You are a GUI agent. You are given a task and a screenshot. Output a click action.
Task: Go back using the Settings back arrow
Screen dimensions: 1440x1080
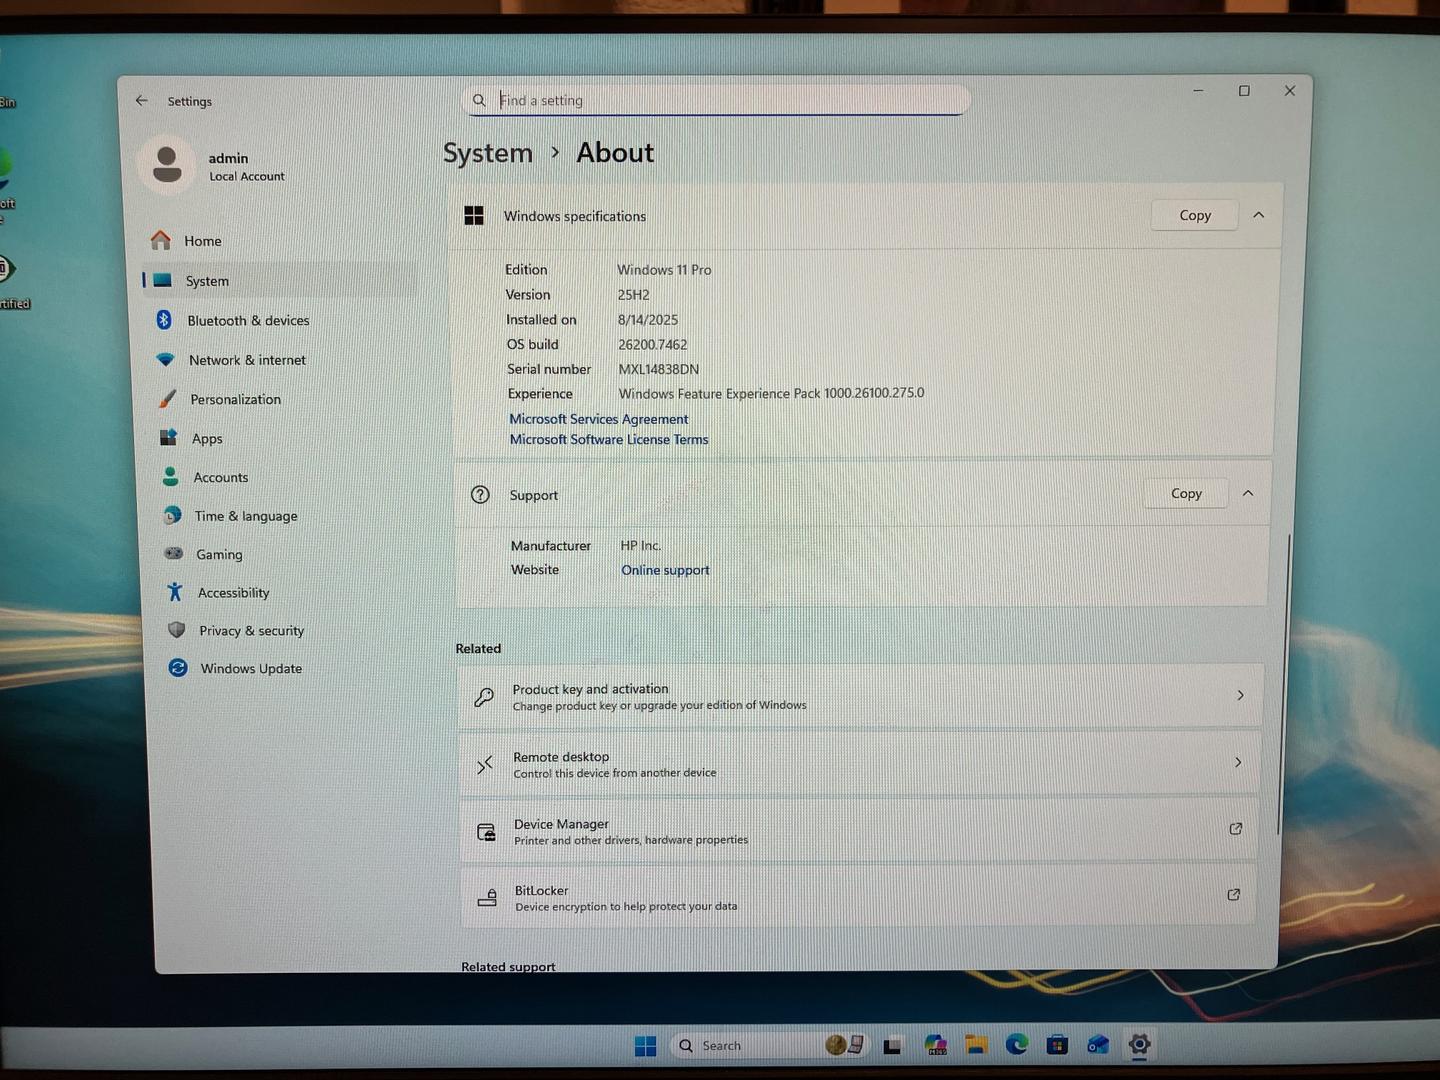pos(142,100)
